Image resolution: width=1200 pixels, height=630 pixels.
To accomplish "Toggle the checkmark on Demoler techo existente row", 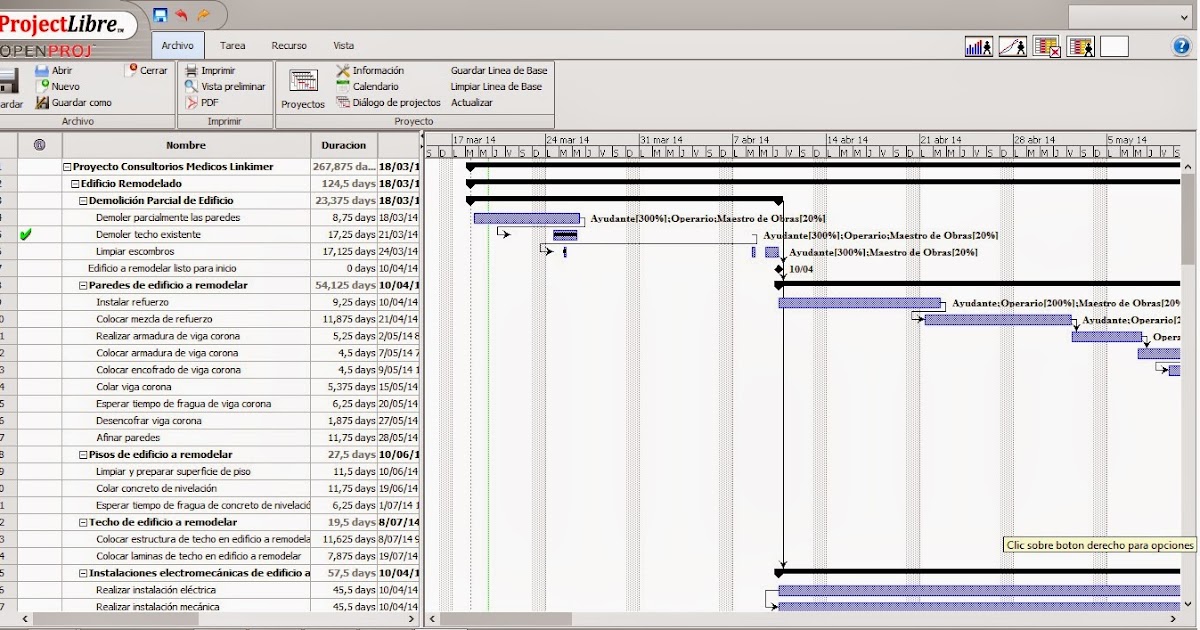I will click(27, 234).
